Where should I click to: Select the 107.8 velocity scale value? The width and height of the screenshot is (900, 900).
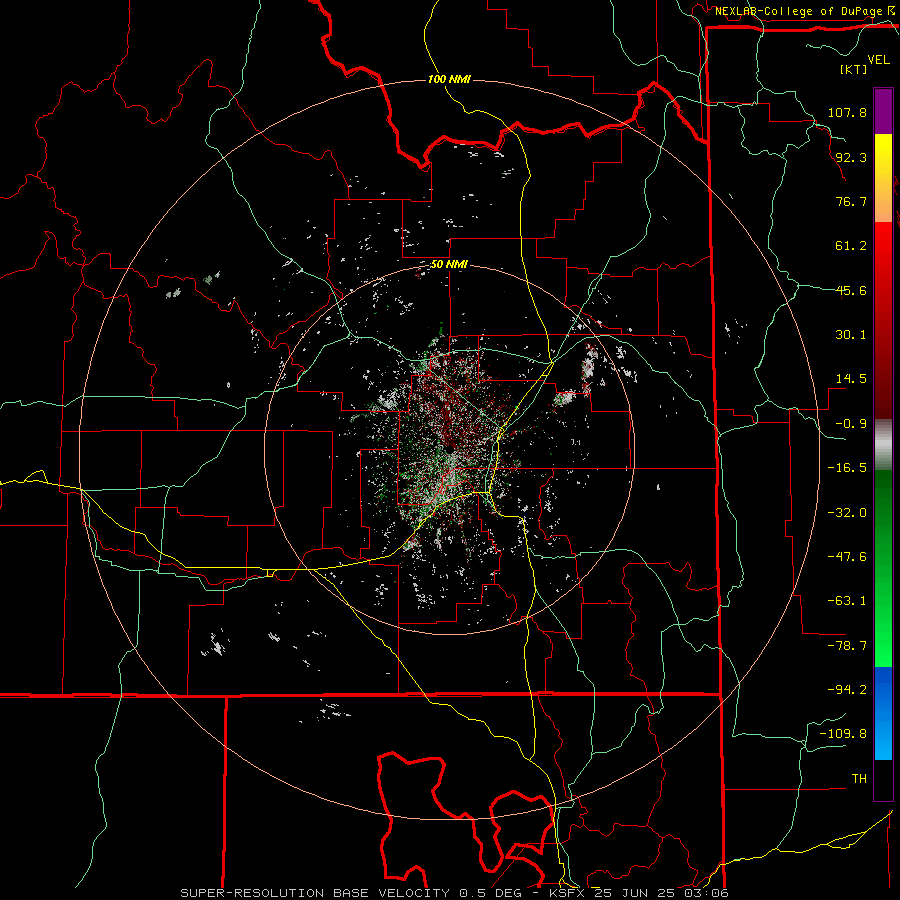[x=847, y=112]
